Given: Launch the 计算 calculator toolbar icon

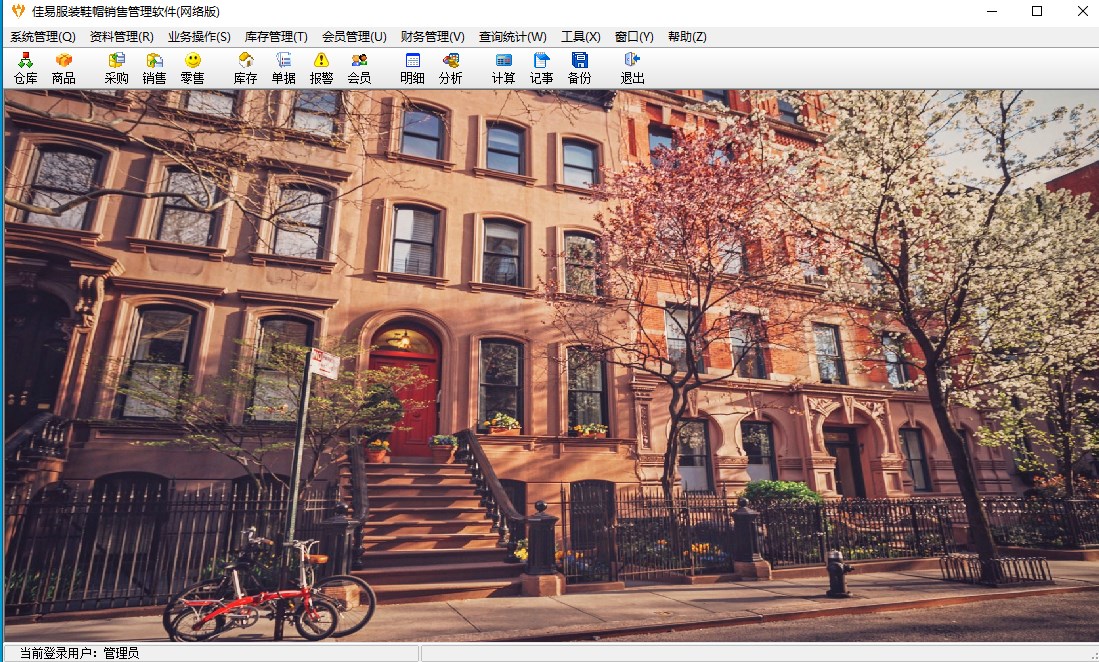Looking at the screenshot, I should tap(503, 68).
